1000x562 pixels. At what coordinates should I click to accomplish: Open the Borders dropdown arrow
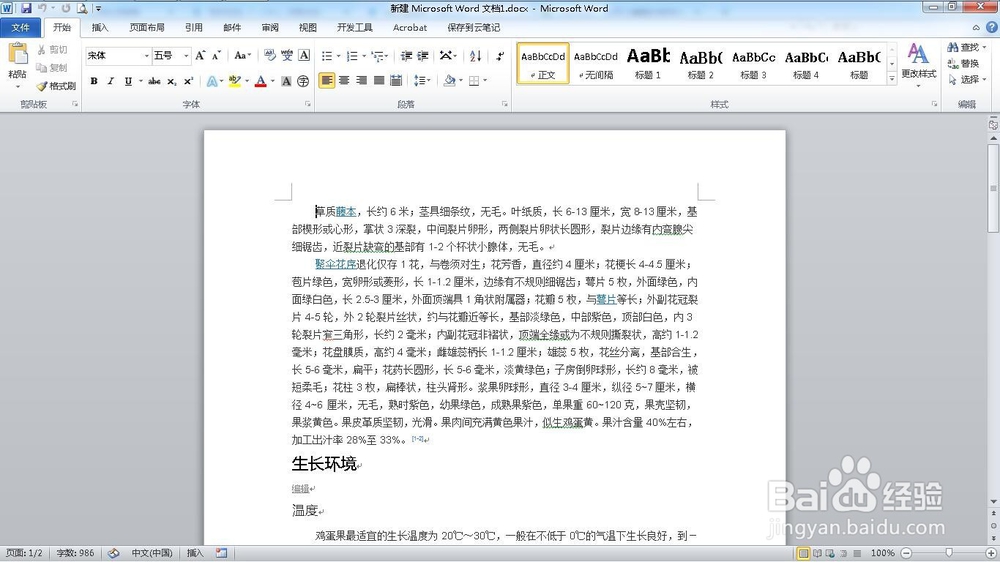point(485,80)
